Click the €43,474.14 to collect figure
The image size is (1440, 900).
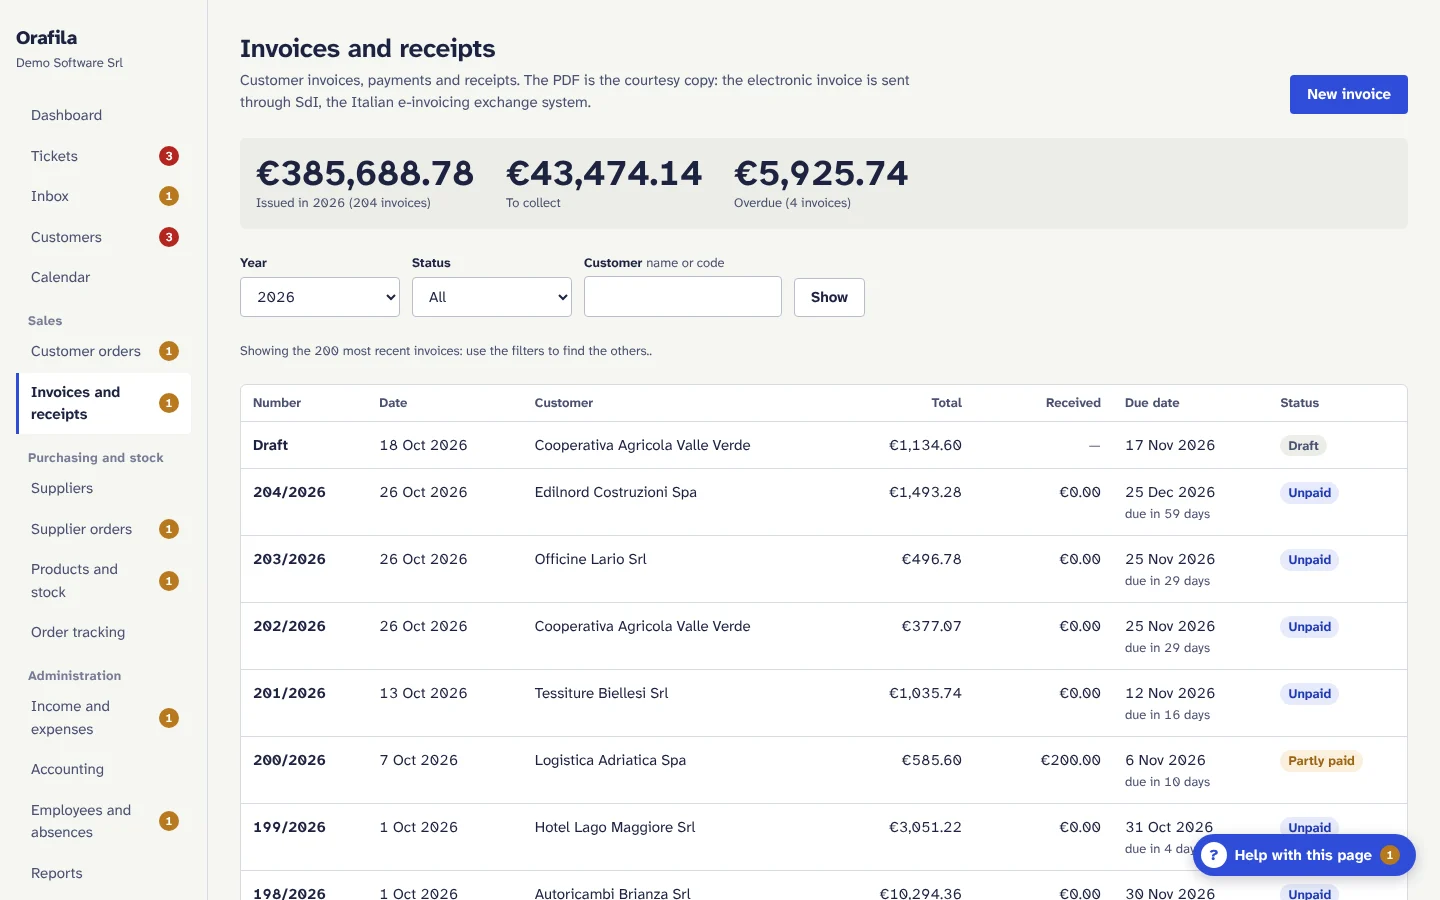pos(604,173)
